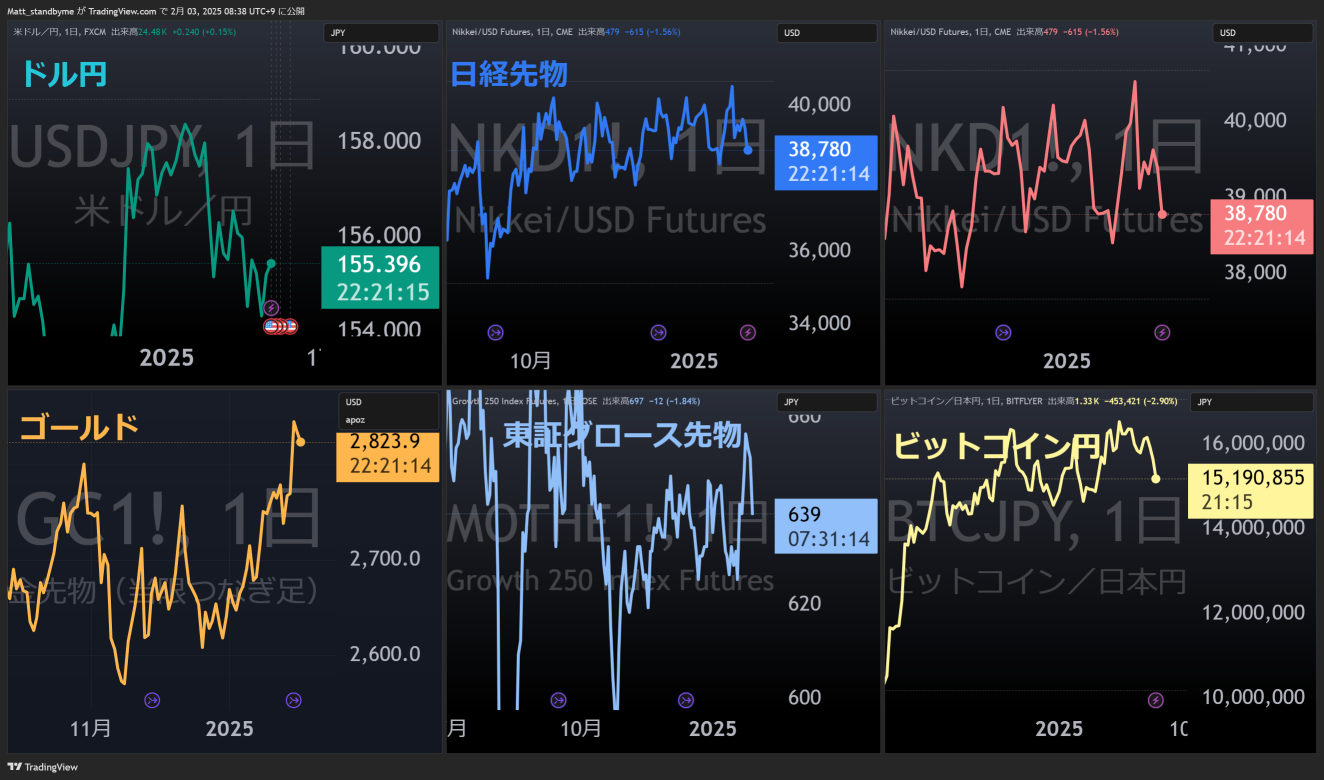Click the 34,000 value on blue Nikkei axis
The image size is (1324, 780).
[x=818, y=323]
